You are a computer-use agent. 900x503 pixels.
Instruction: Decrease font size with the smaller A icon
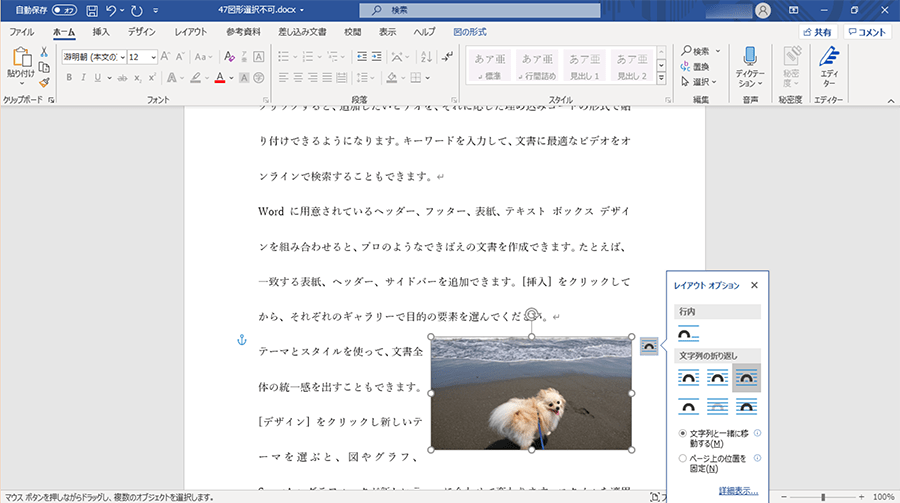pos(180,56)
